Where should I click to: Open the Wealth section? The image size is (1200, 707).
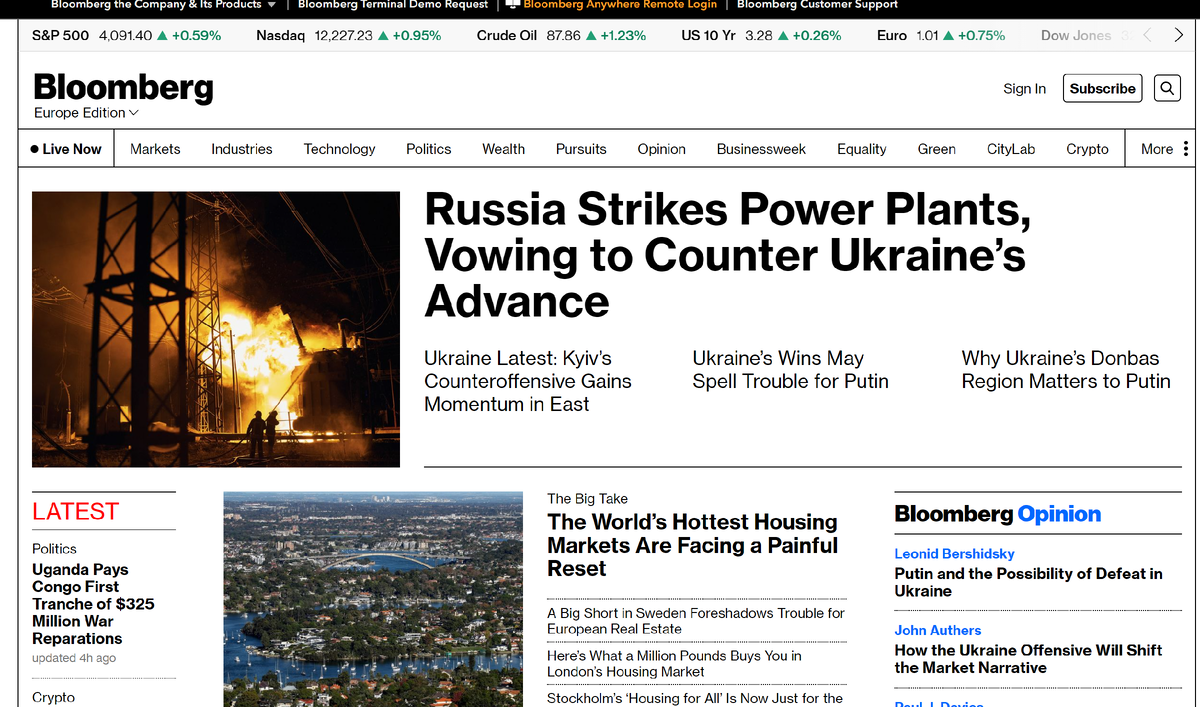click(503, 149)
